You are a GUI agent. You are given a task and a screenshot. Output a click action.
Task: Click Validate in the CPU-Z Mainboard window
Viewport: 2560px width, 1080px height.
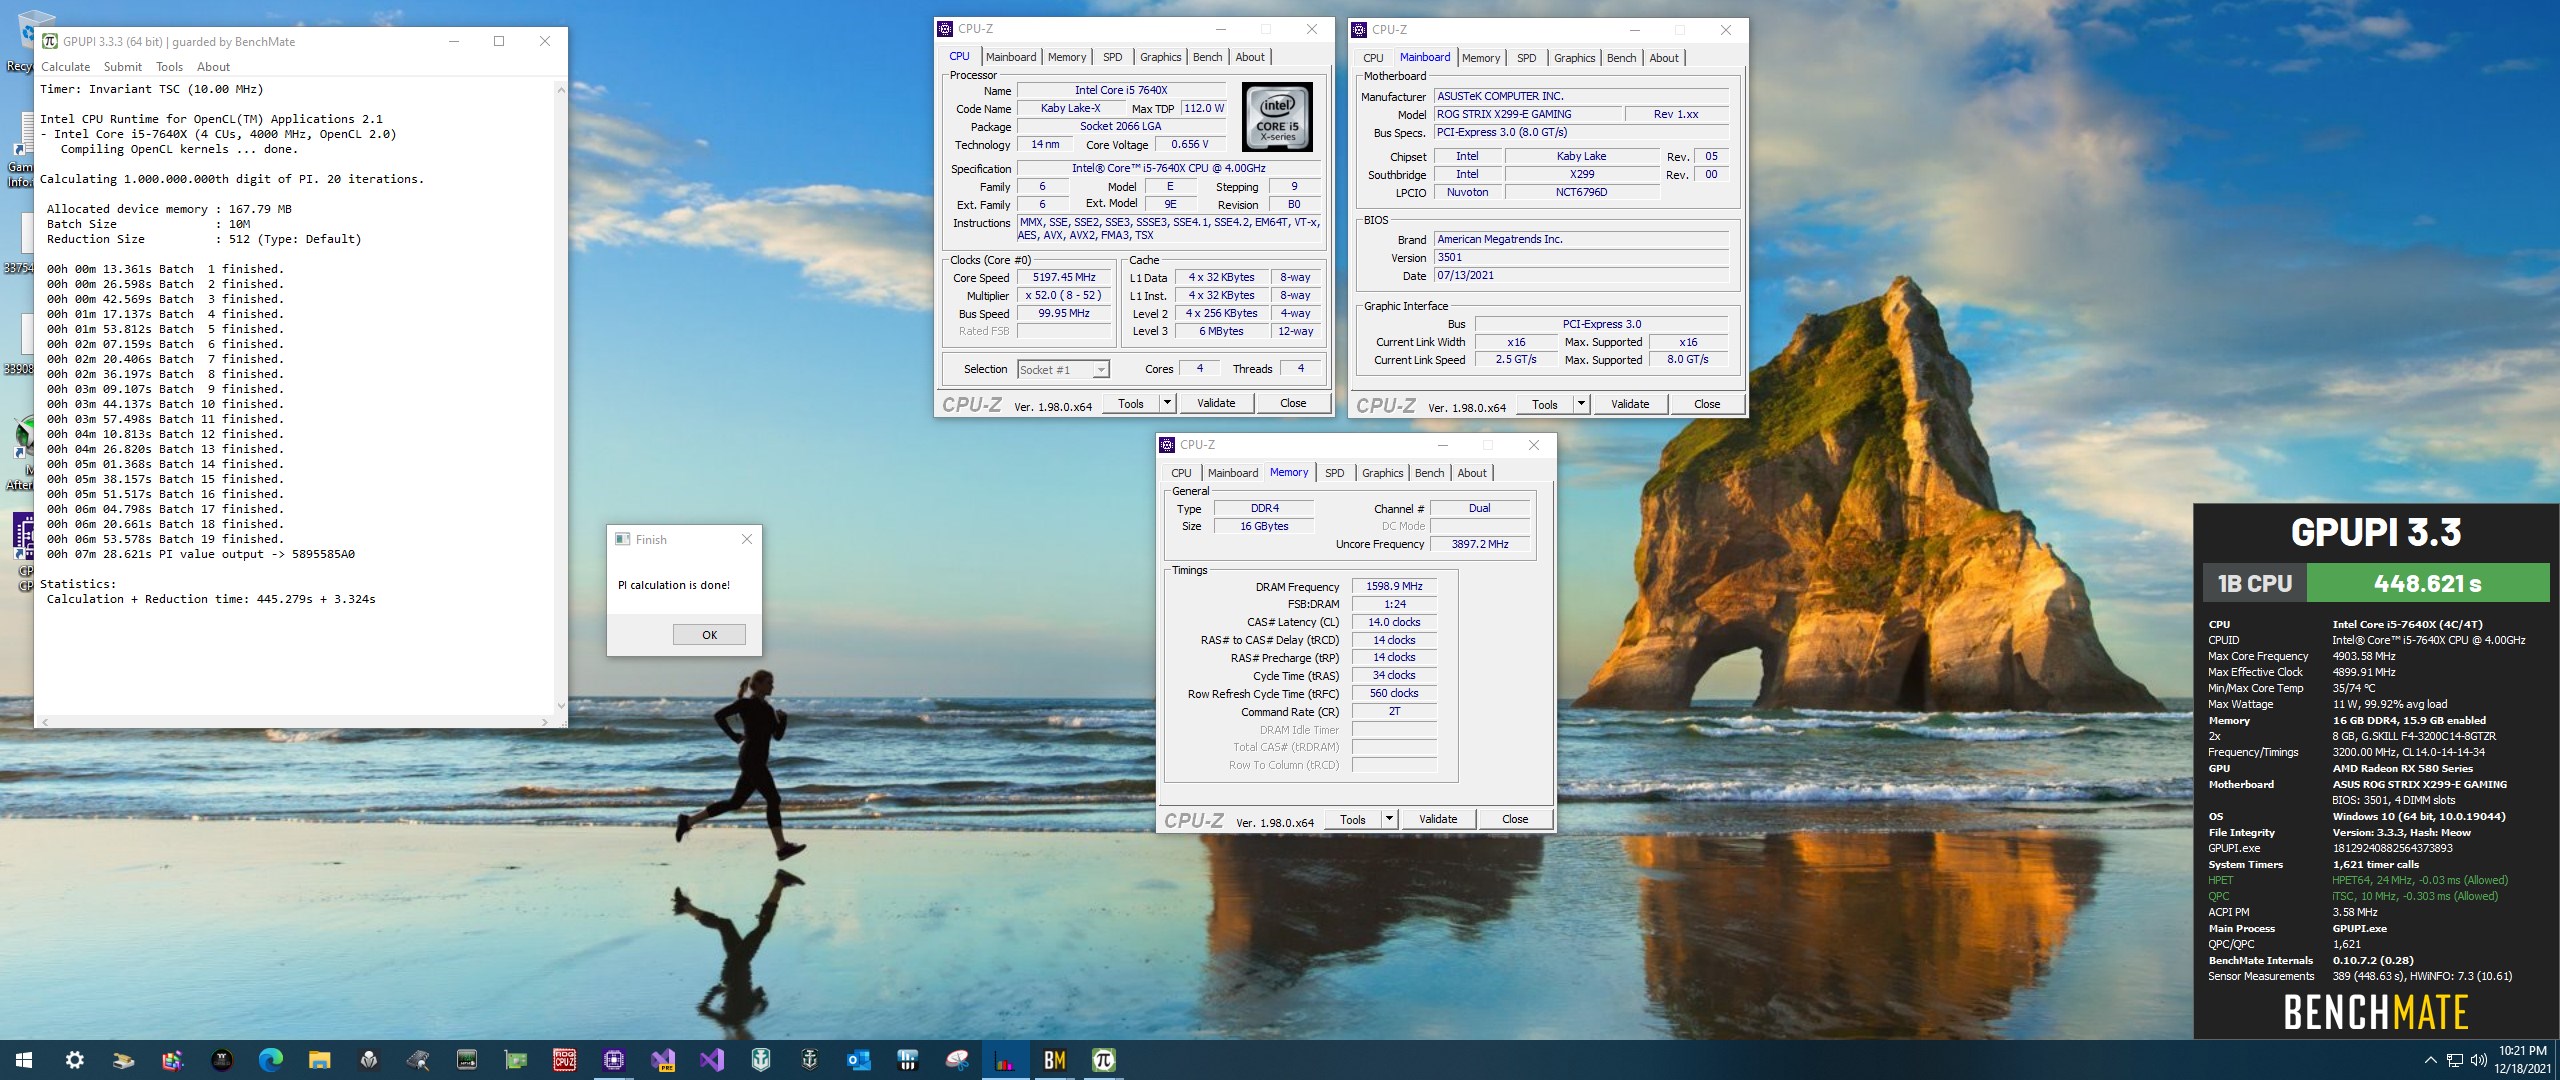point(1630,404)
